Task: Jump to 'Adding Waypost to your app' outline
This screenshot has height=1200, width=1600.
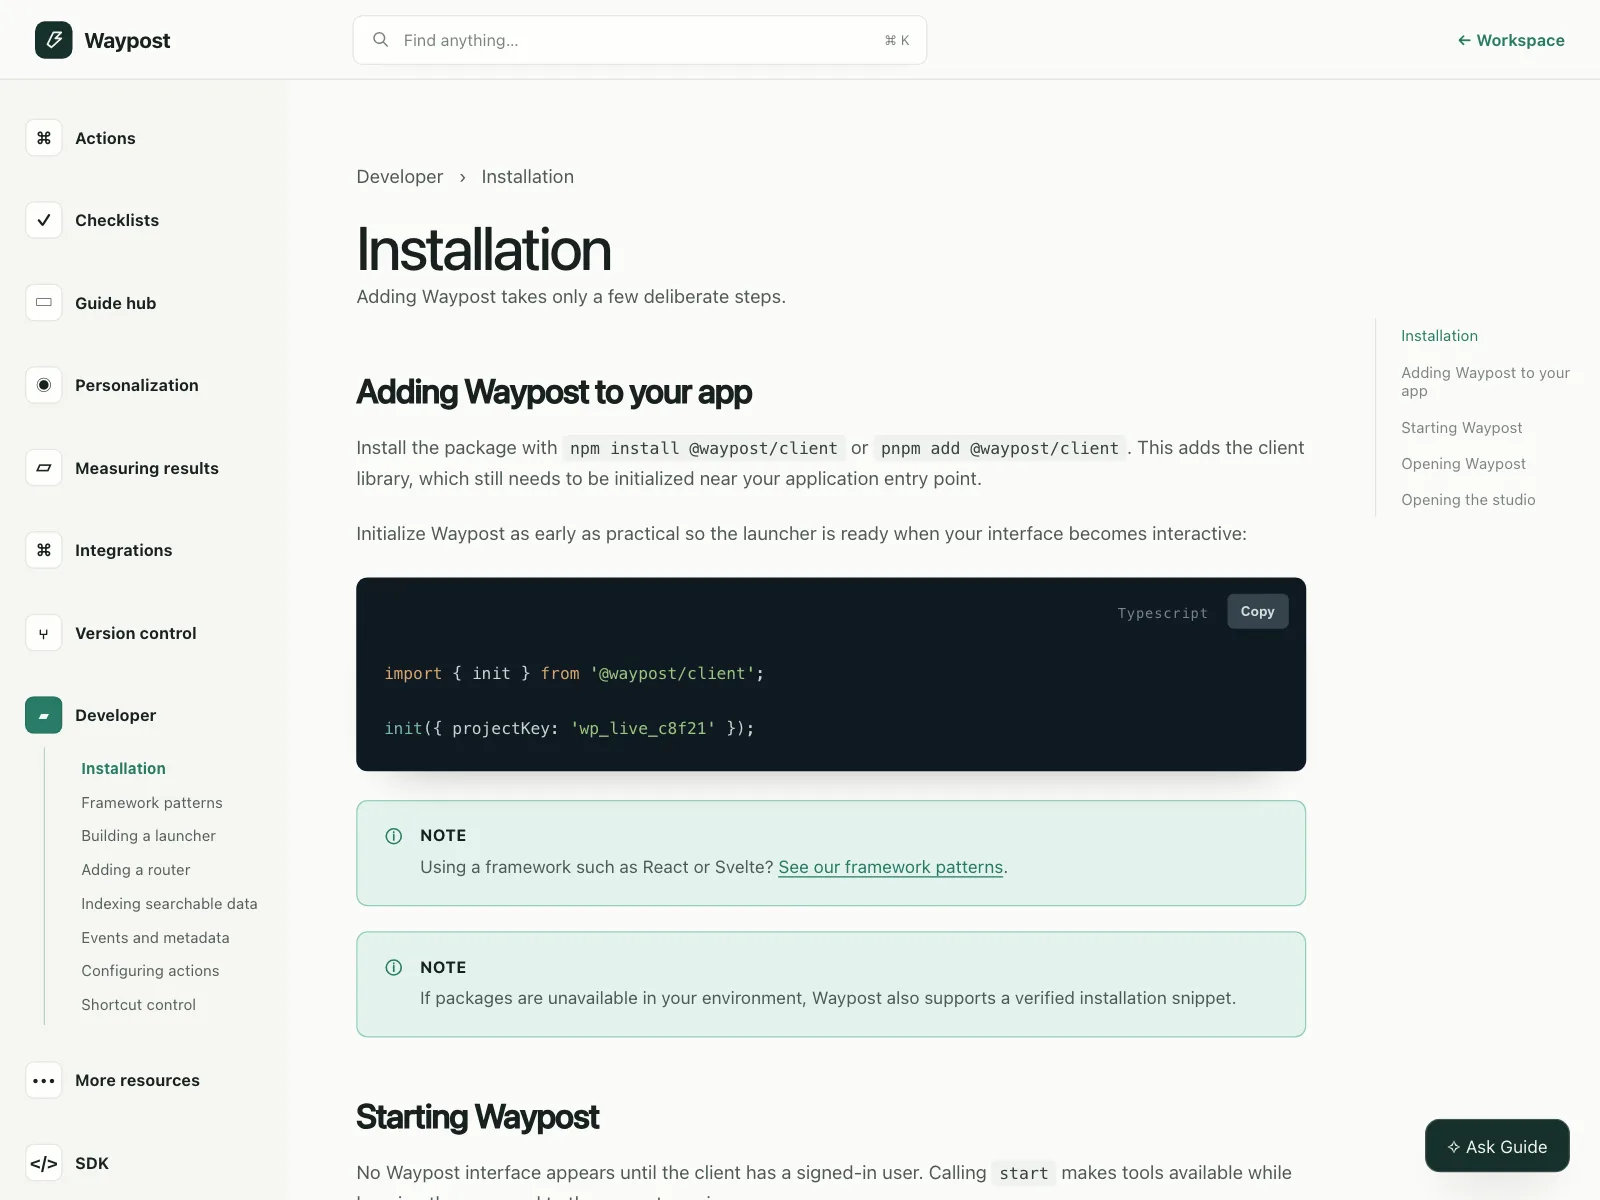Action: (1485, 382)
